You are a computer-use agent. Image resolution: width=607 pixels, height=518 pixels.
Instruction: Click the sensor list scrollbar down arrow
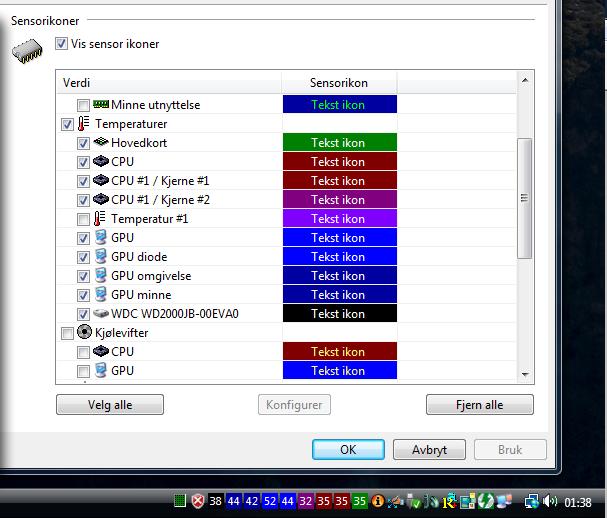click(525, 374)
